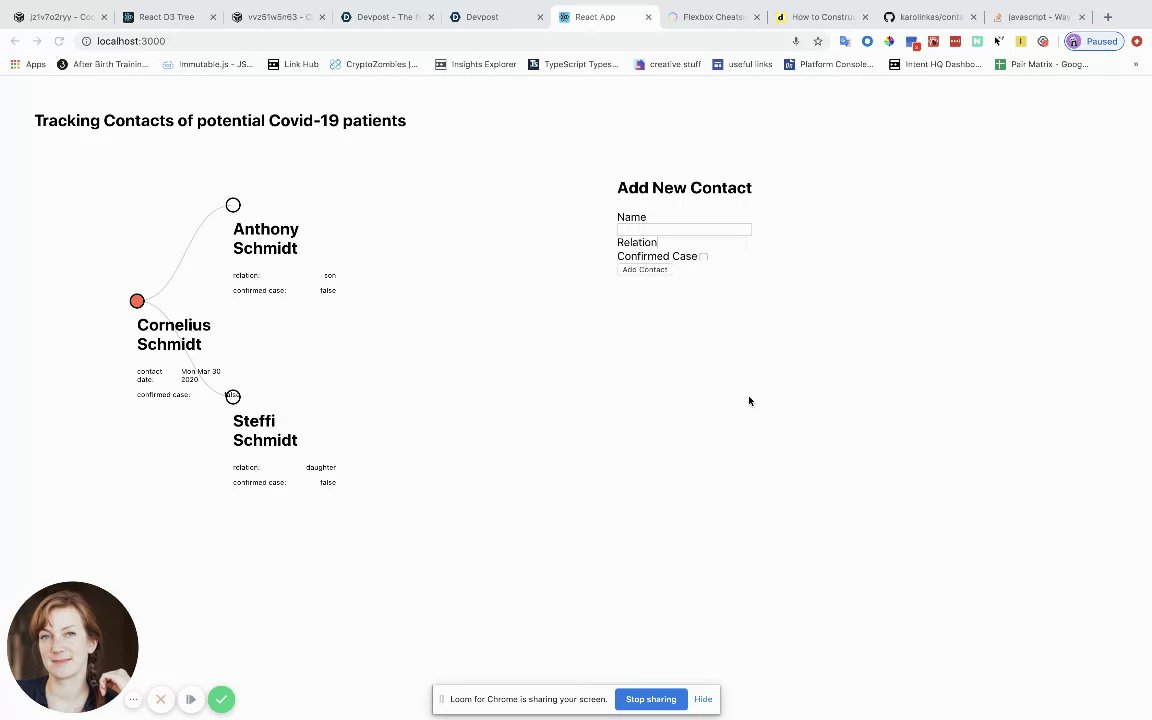Click Cornelius Schmidt's red tree node
The height and width of the screenshot is (720, 1152).
[137, 301]
